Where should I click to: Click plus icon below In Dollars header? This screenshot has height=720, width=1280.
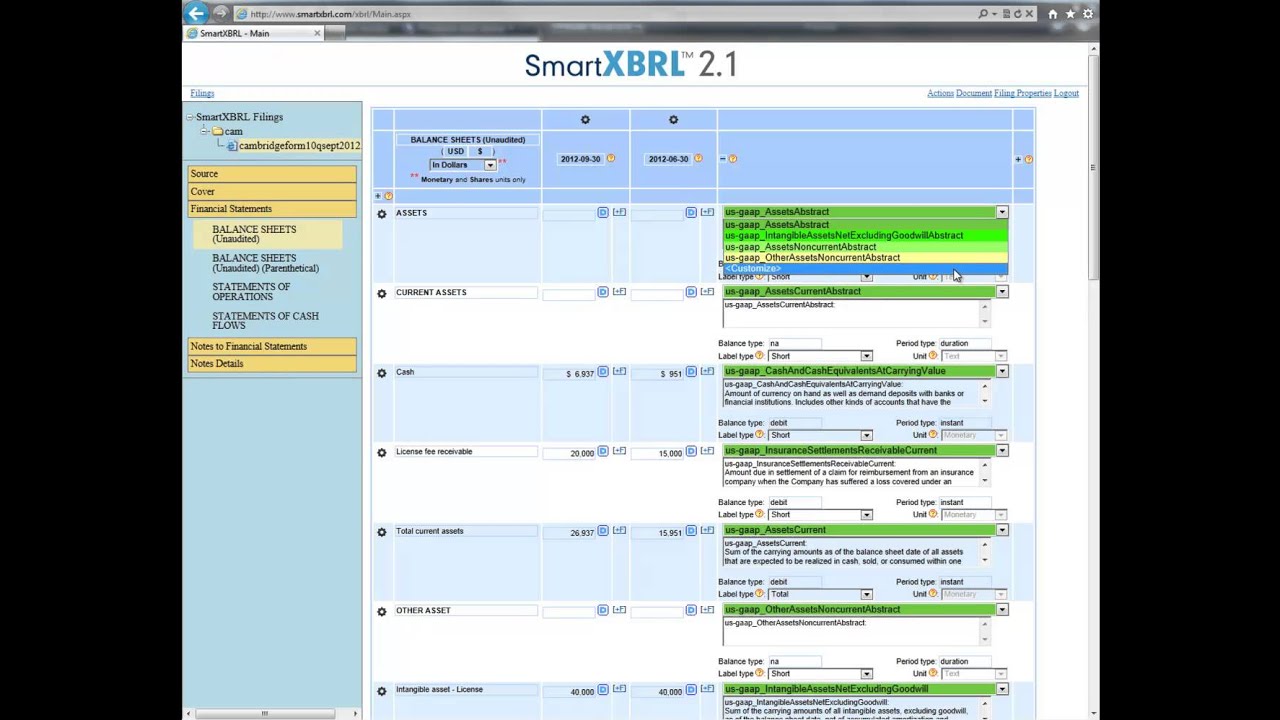(x=378, y=196)
